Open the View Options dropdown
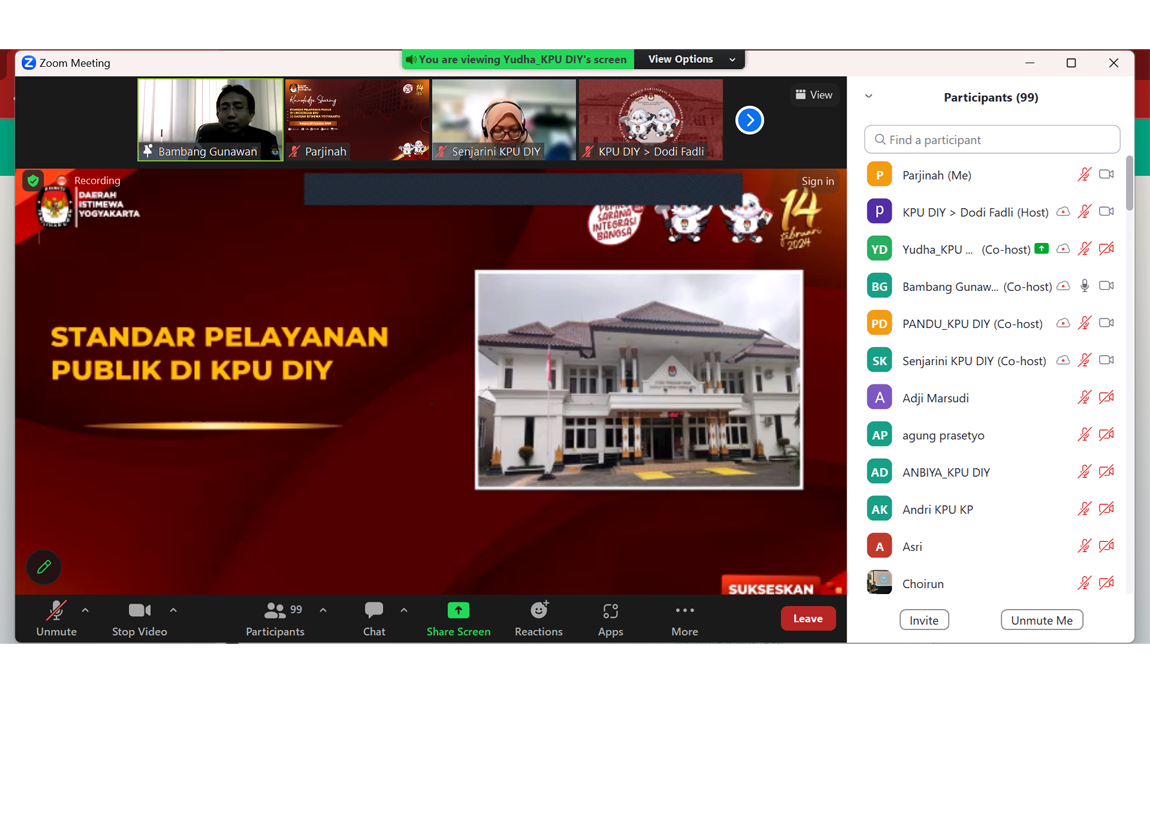The image size is (1150, 817). 689,60
